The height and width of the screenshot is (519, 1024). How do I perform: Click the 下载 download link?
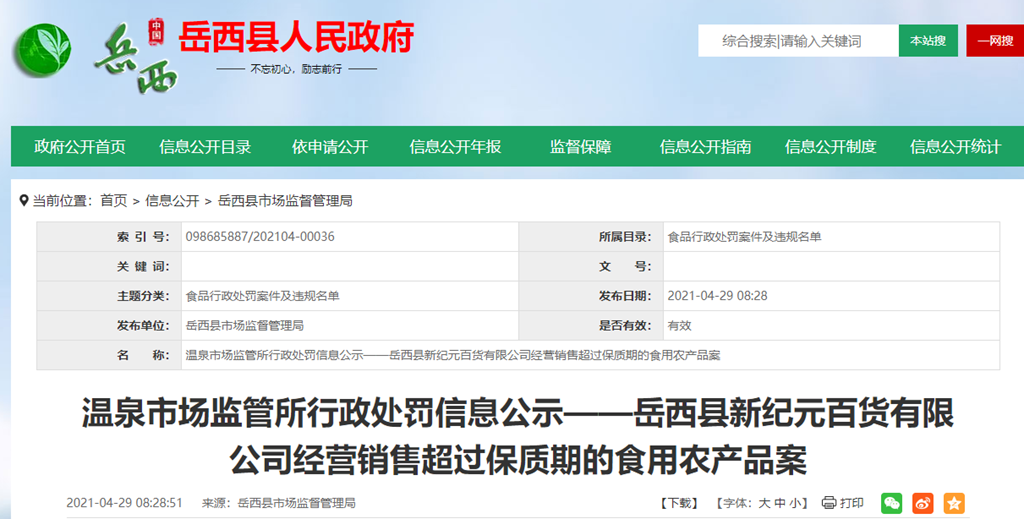(679, 503)
